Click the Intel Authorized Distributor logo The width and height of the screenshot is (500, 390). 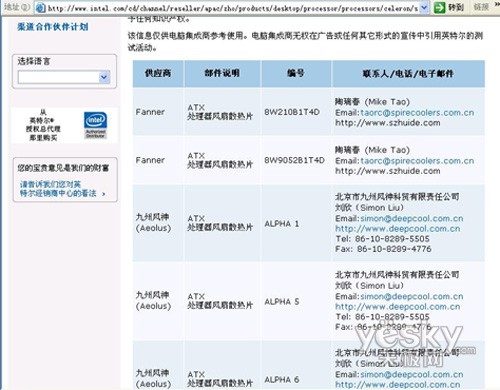[x=95, y=125]
